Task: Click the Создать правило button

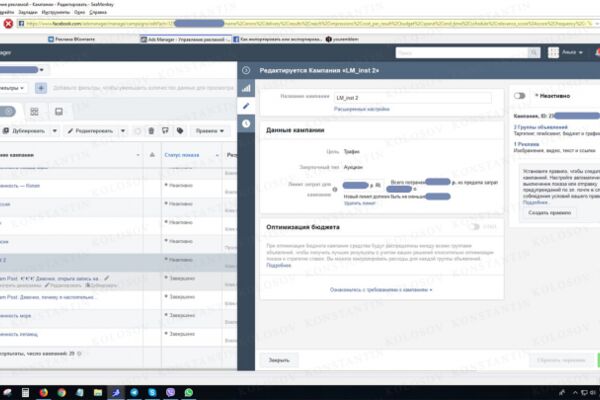Action: coord(549,212)
